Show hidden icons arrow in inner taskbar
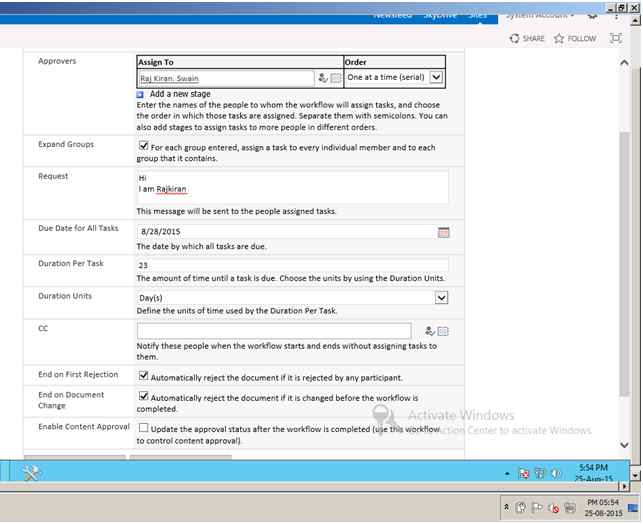 coord(507,474)
